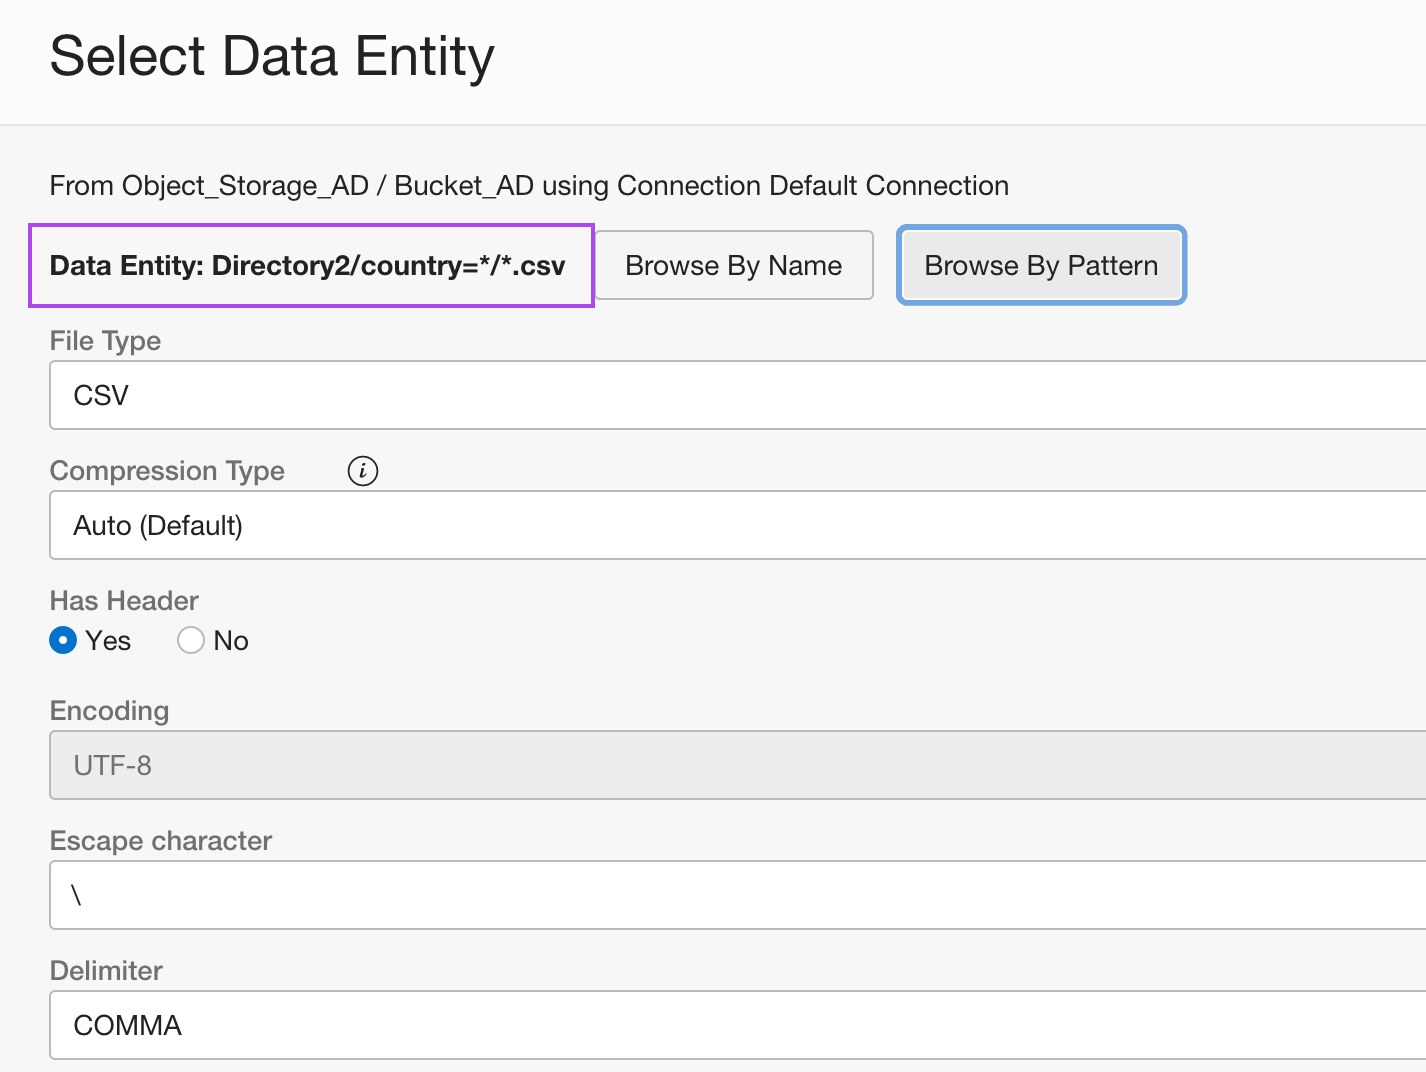Focus the Escape character input field

click(x=737, y=895)
